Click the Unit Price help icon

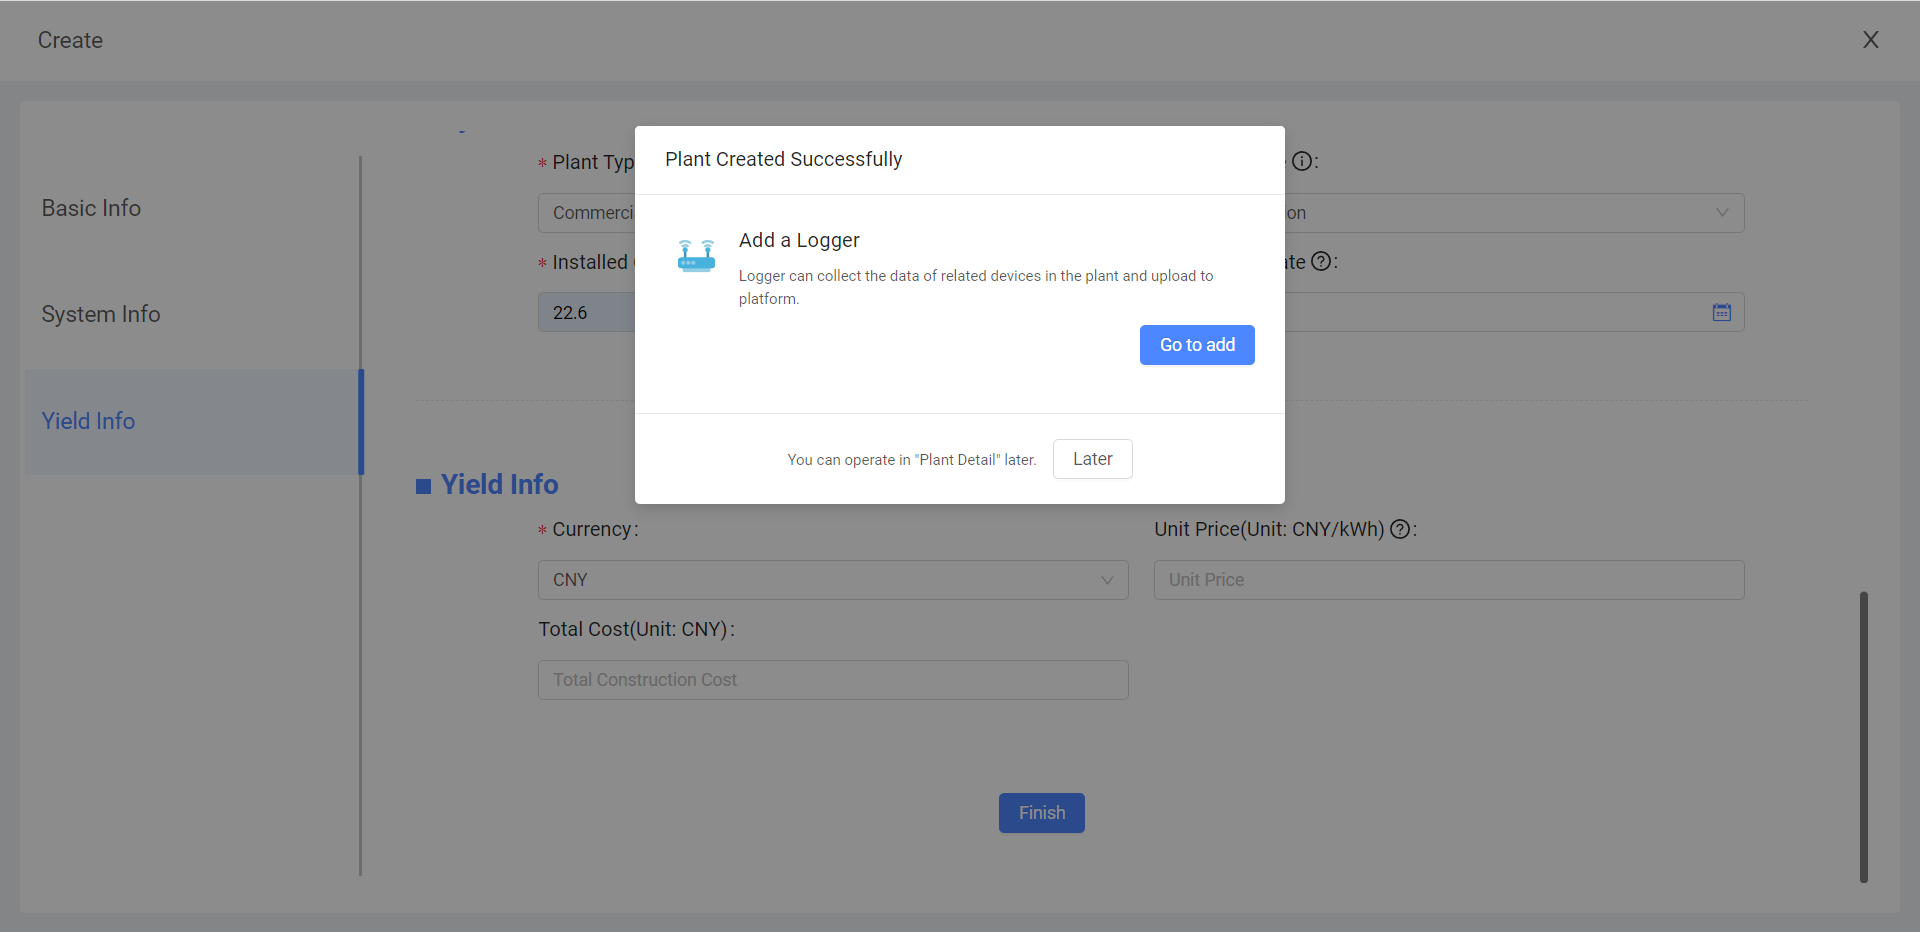click(x=1400, y=530)
